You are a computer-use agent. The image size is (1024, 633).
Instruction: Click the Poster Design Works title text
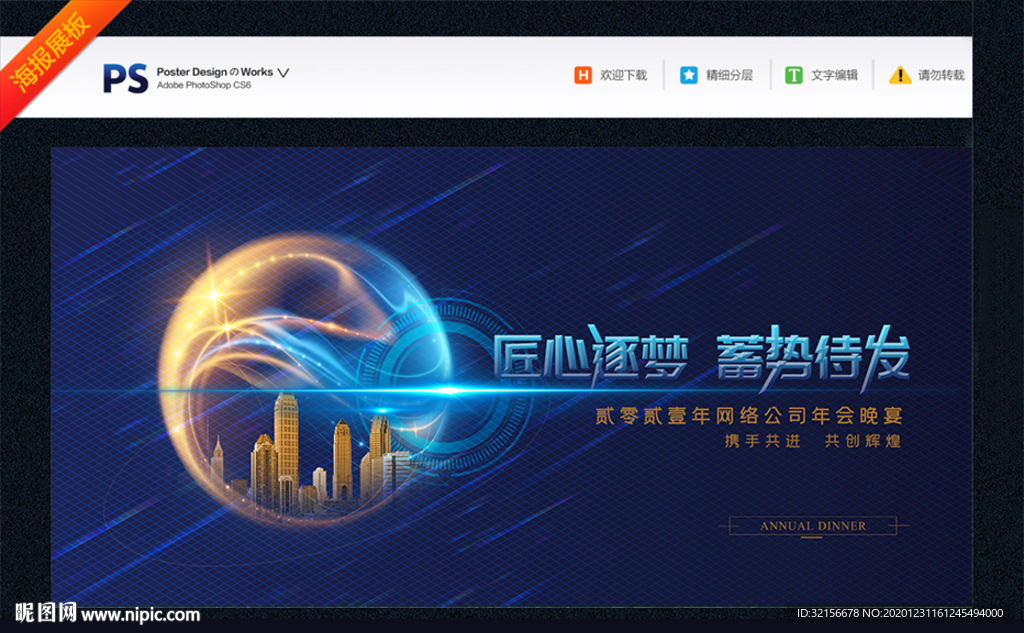[214, 72]
